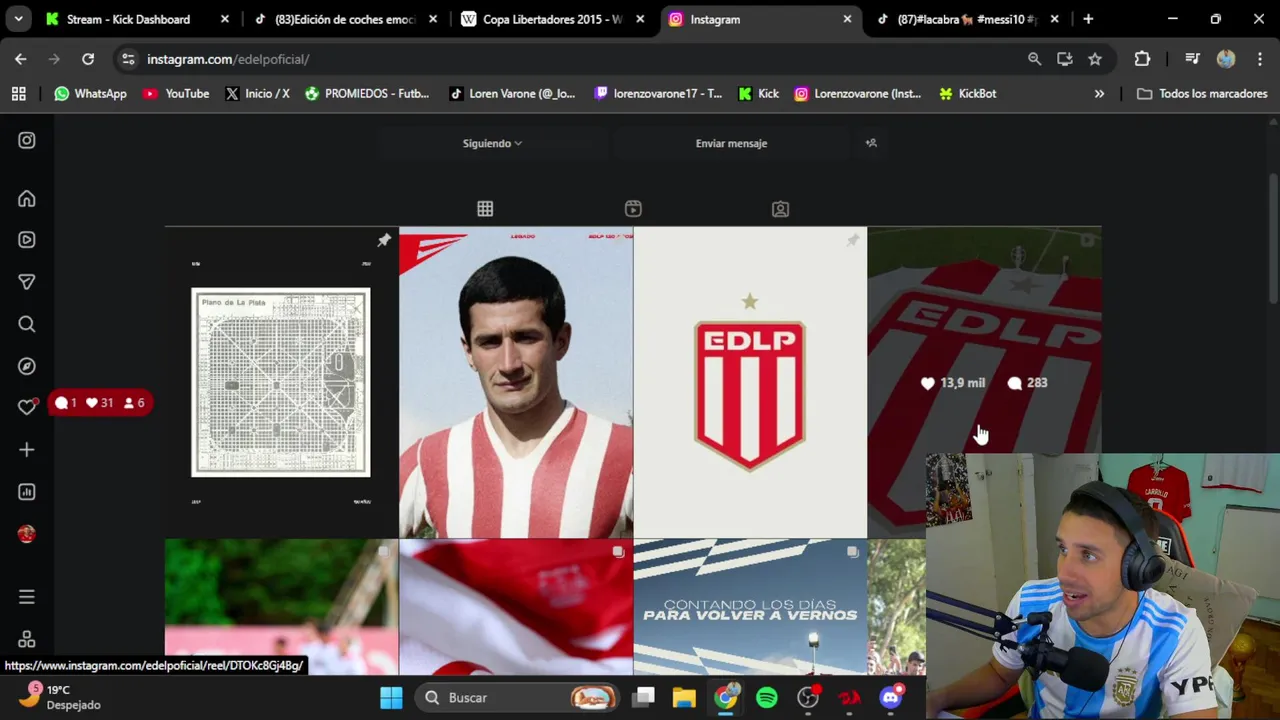The width and height of the screenshot is (1280, 720).
Task: Open the Chrome profile avatar
Action: point(1226,59)
